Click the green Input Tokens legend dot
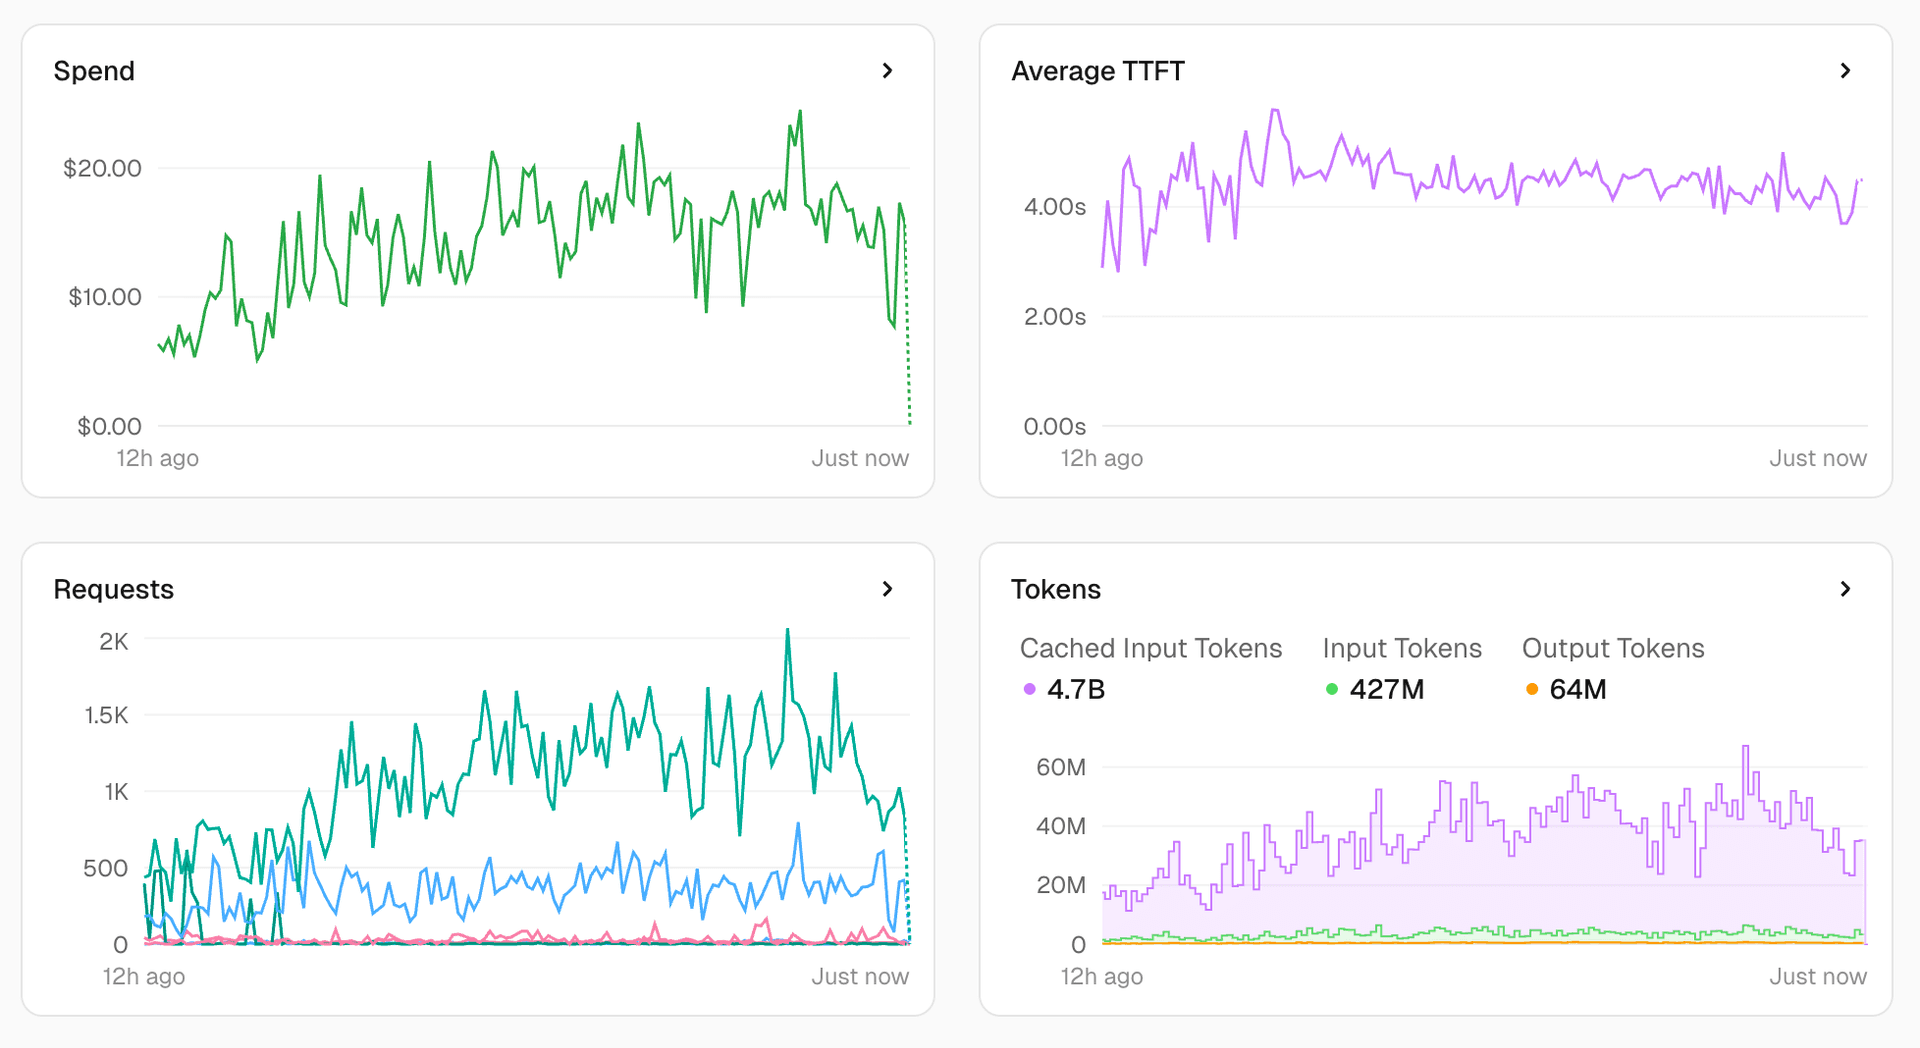The height and width of the screenshot is (1048, 1920). point(1332,690)
